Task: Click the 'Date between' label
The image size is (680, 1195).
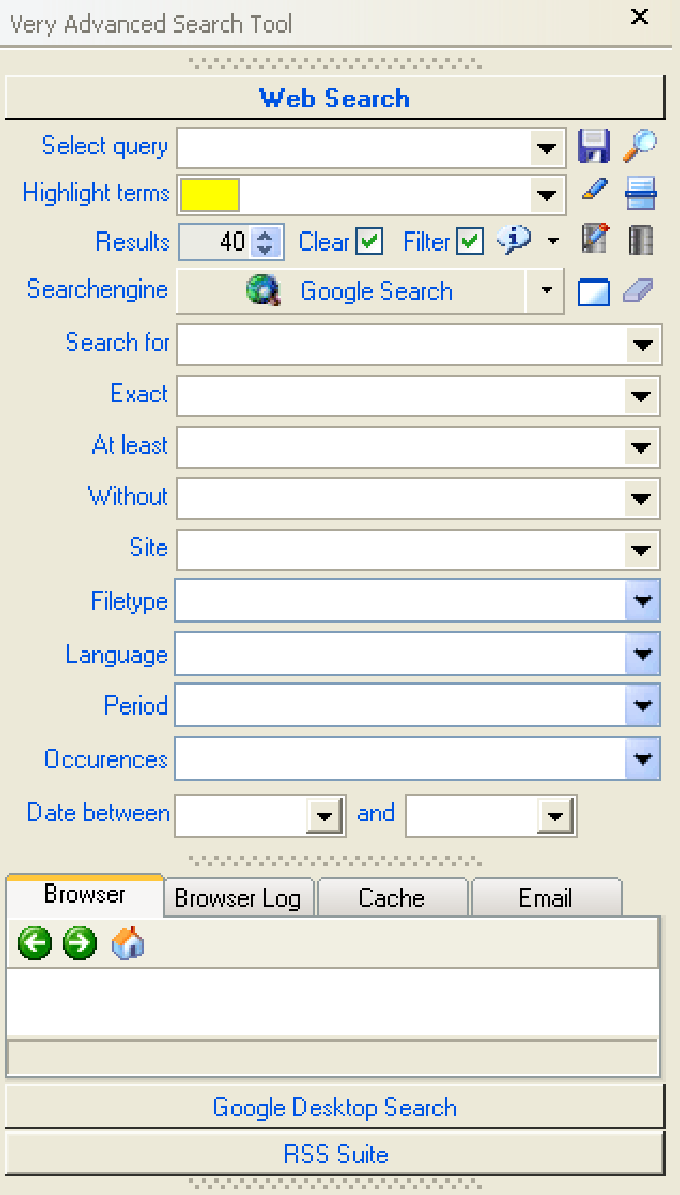Action: [x=98, y=812]
